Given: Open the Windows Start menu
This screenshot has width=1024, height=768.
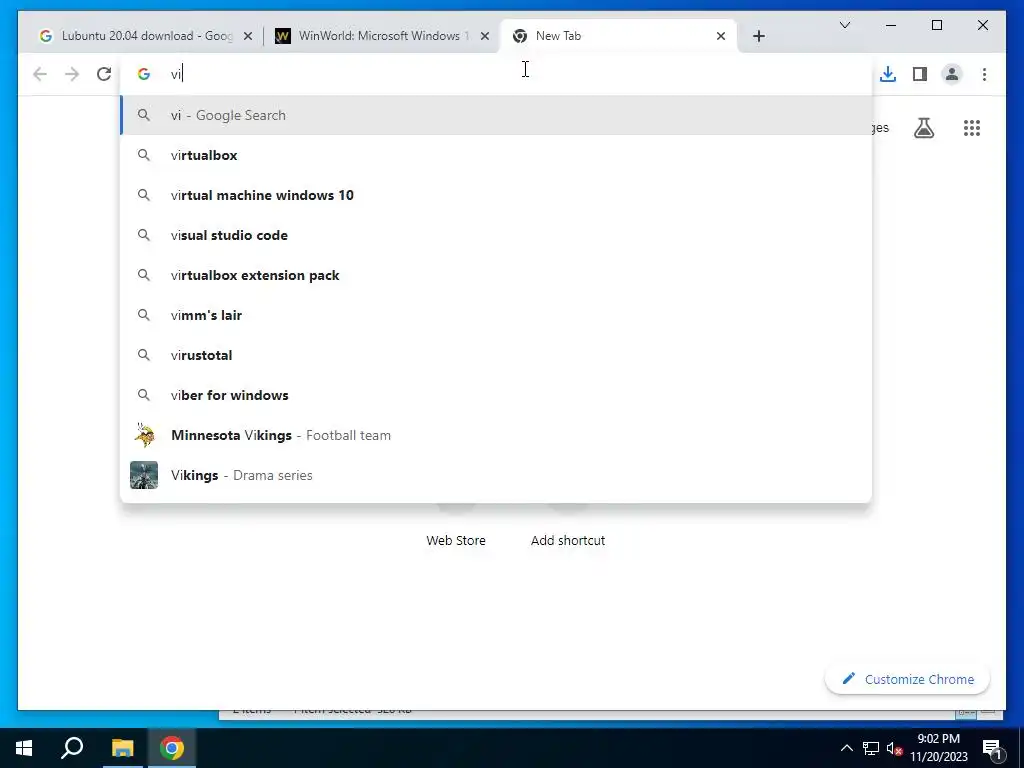Looking at the screenshot, I should point(24,748).
